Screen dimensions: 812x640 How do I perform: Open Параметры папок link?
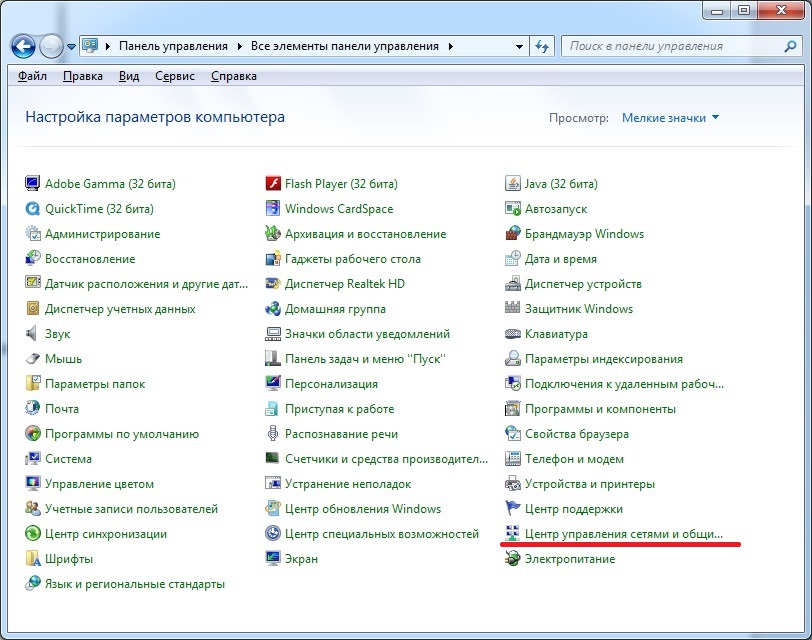coord(95,384)
